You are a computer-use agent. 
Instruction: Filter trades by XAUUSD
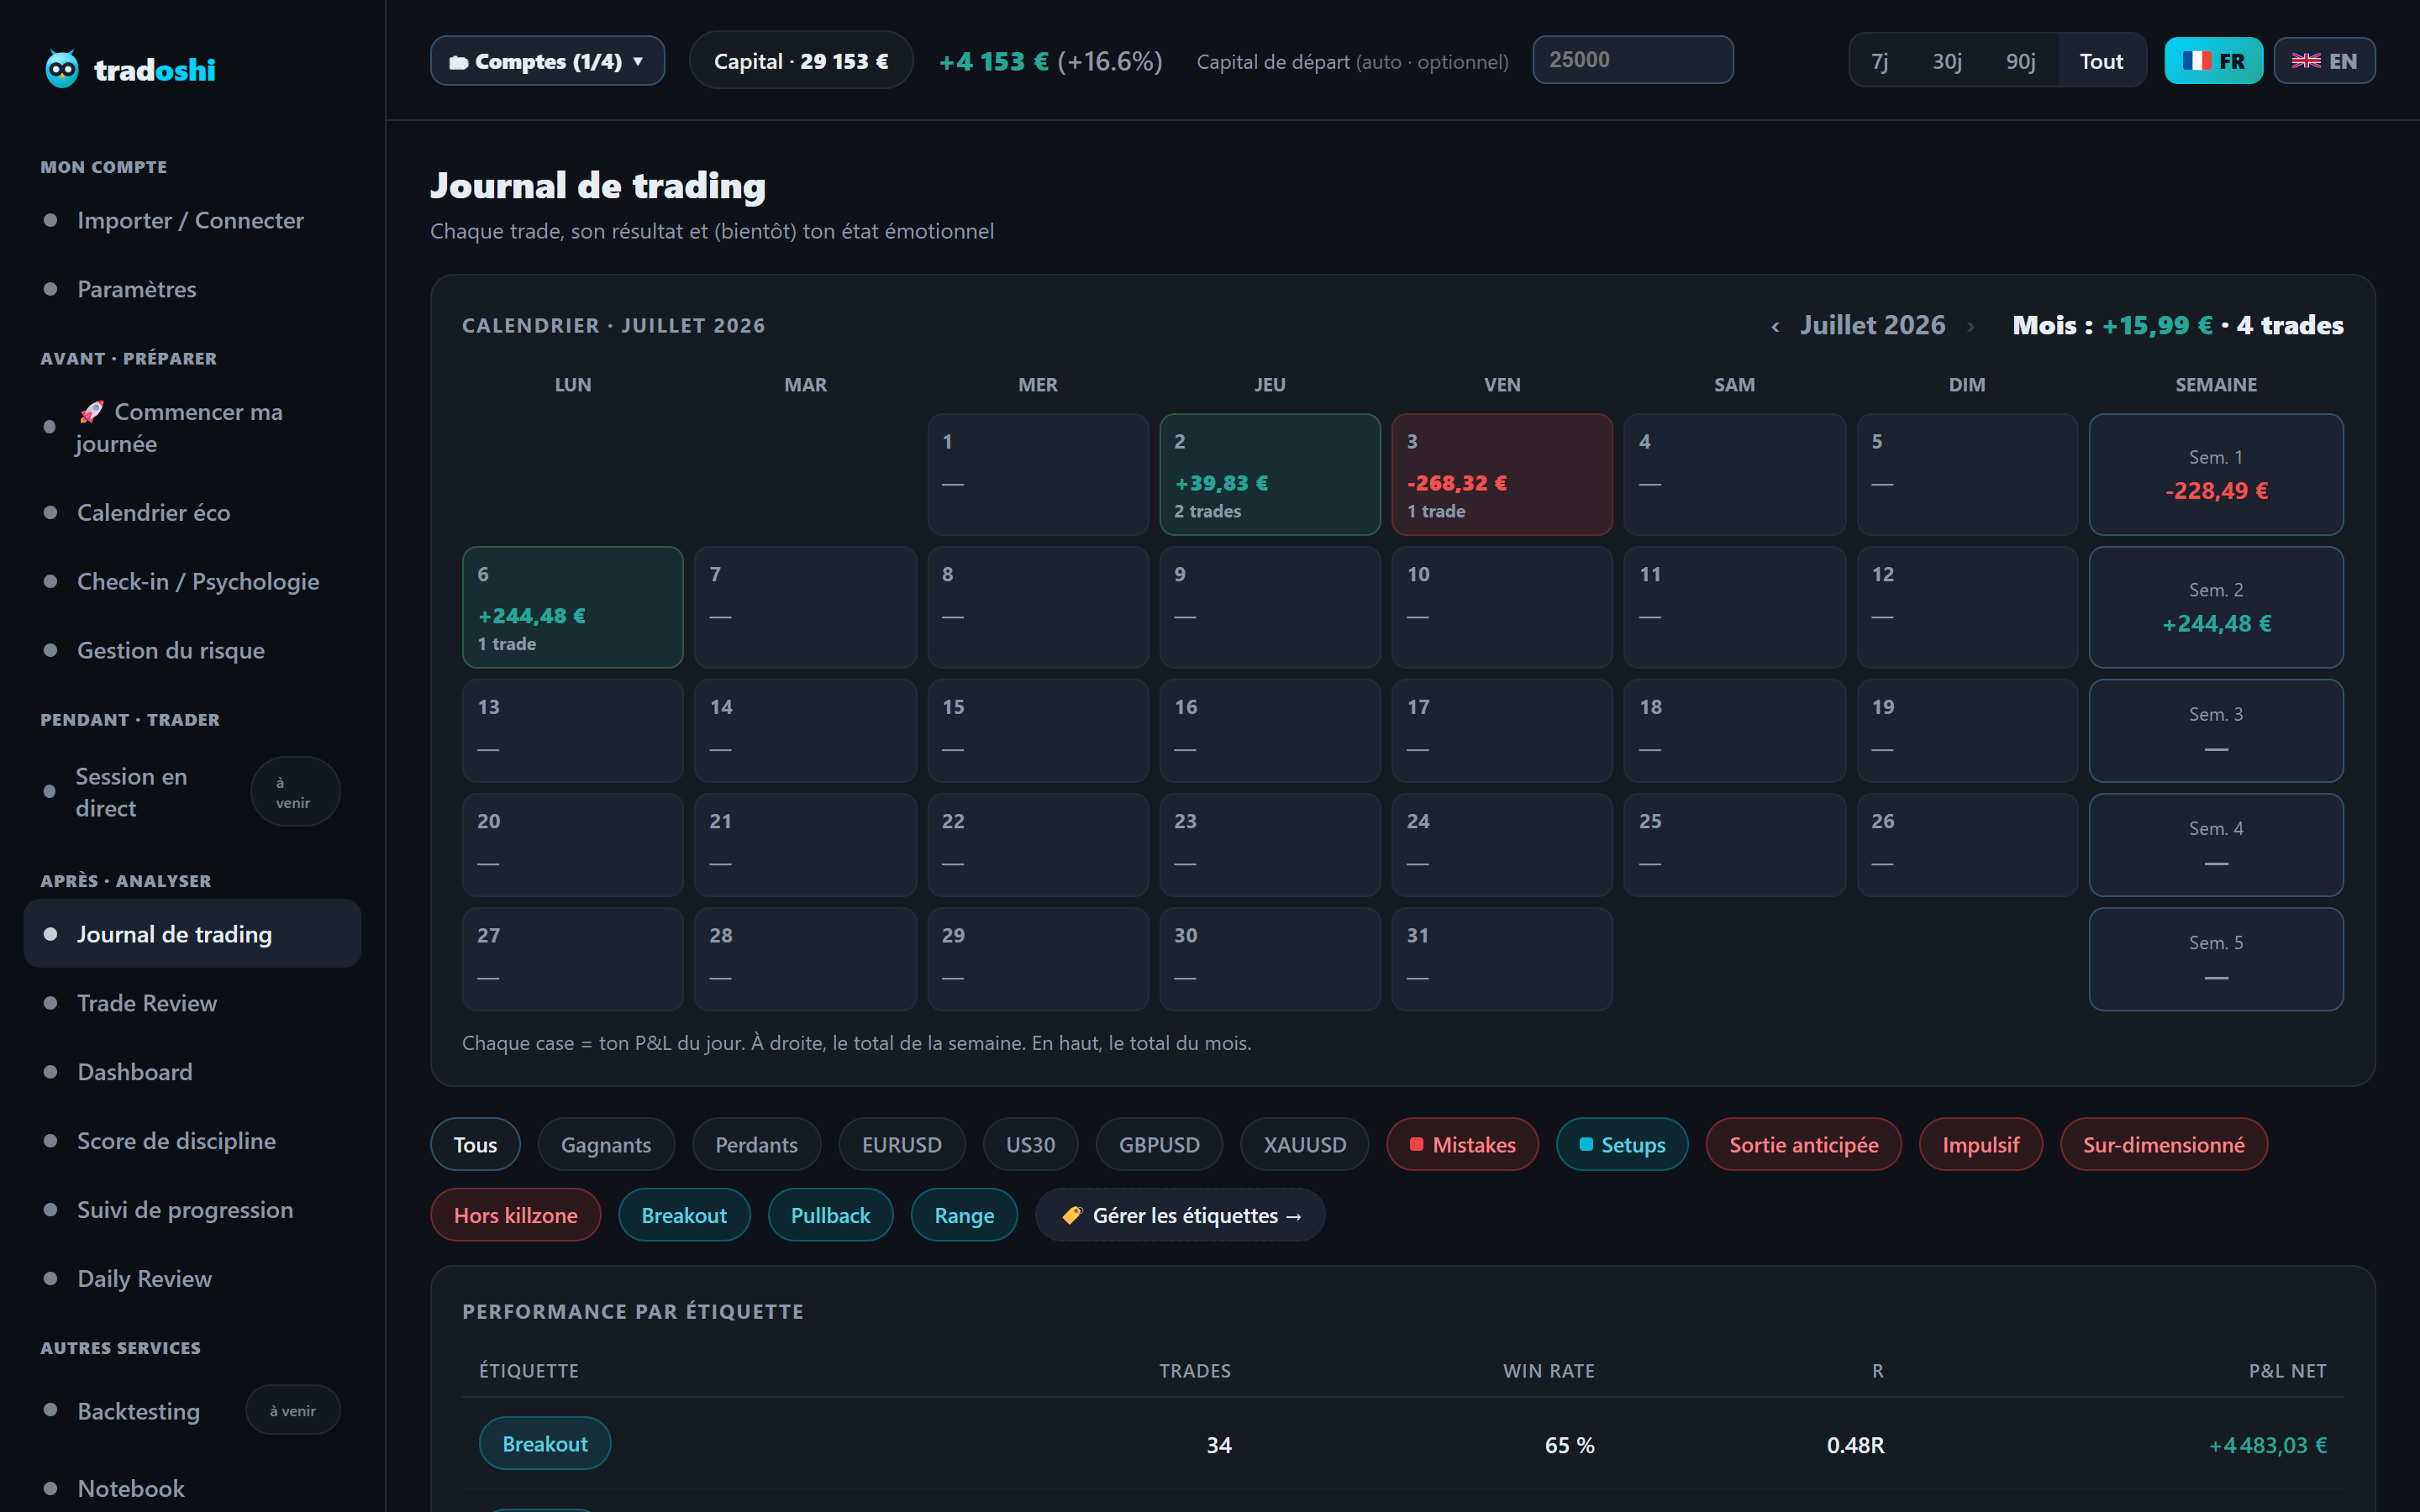click(x=1304, y=1144)
